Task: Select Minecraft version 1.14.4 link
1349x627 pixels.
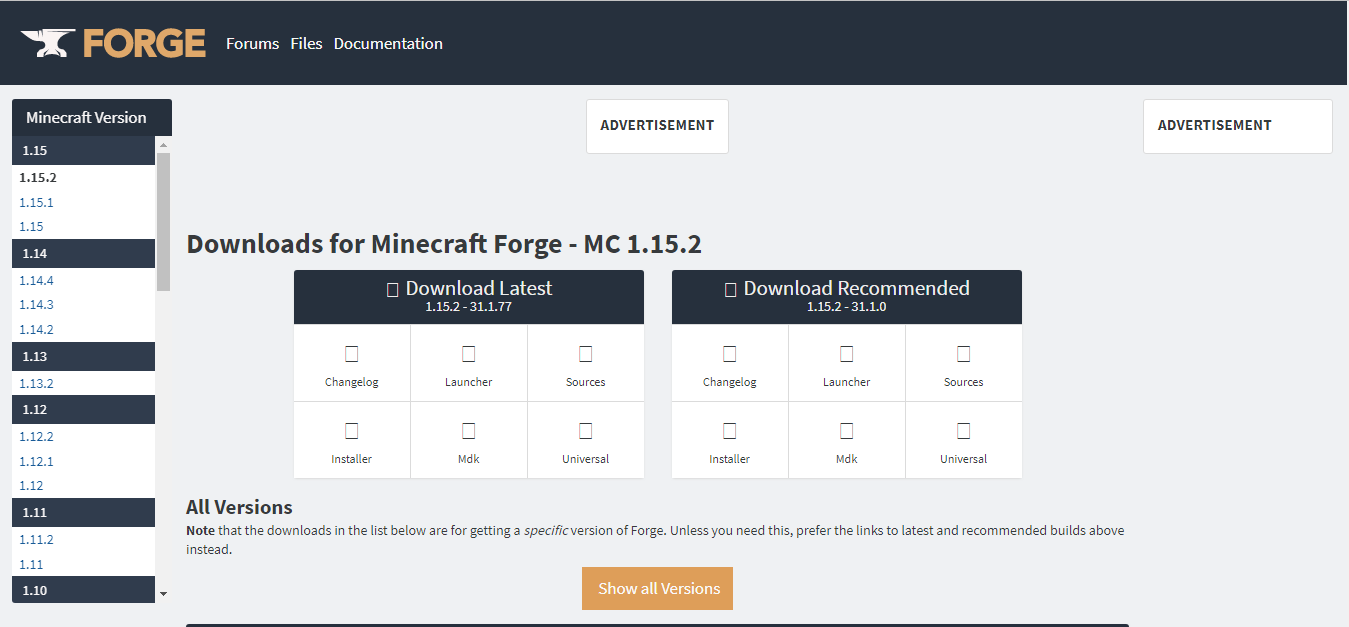Action: [x=37, y=281]
